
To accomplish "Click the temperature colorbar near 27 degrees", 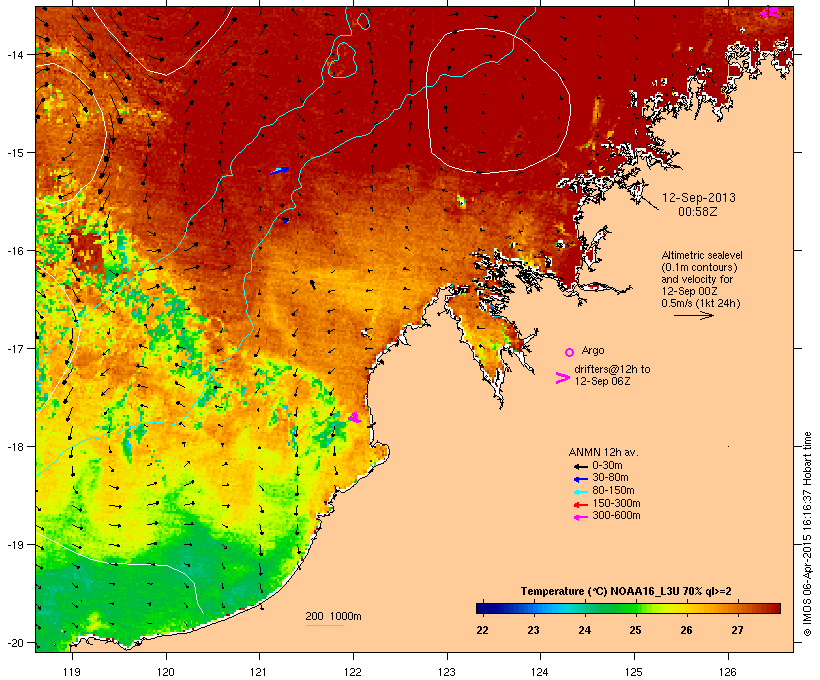I will pos(737,608).
